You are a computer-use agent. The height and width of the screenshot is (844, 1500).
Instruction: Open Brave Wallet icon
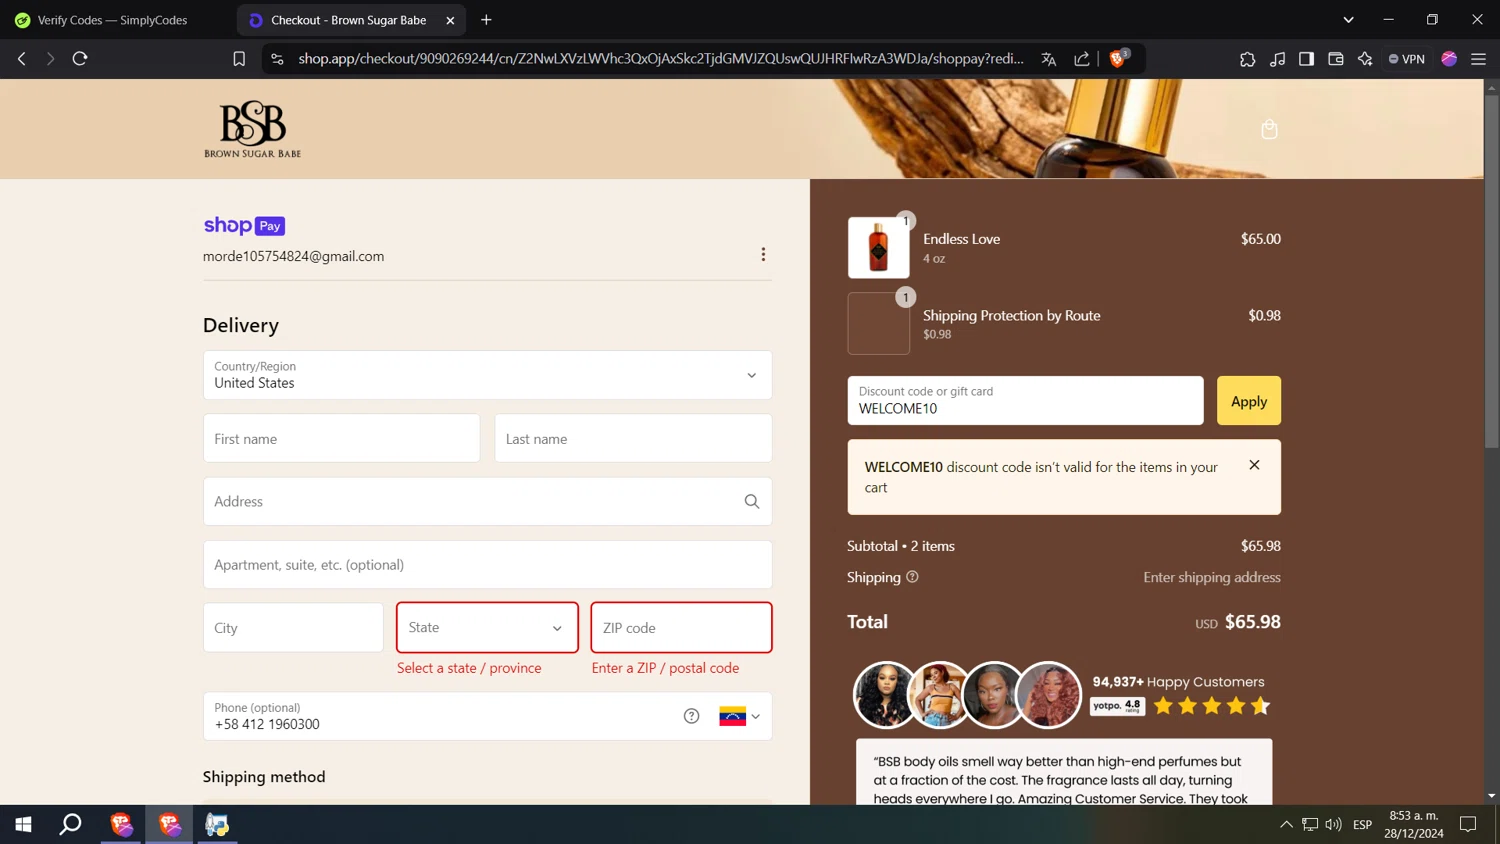(x=1335, y=59)
